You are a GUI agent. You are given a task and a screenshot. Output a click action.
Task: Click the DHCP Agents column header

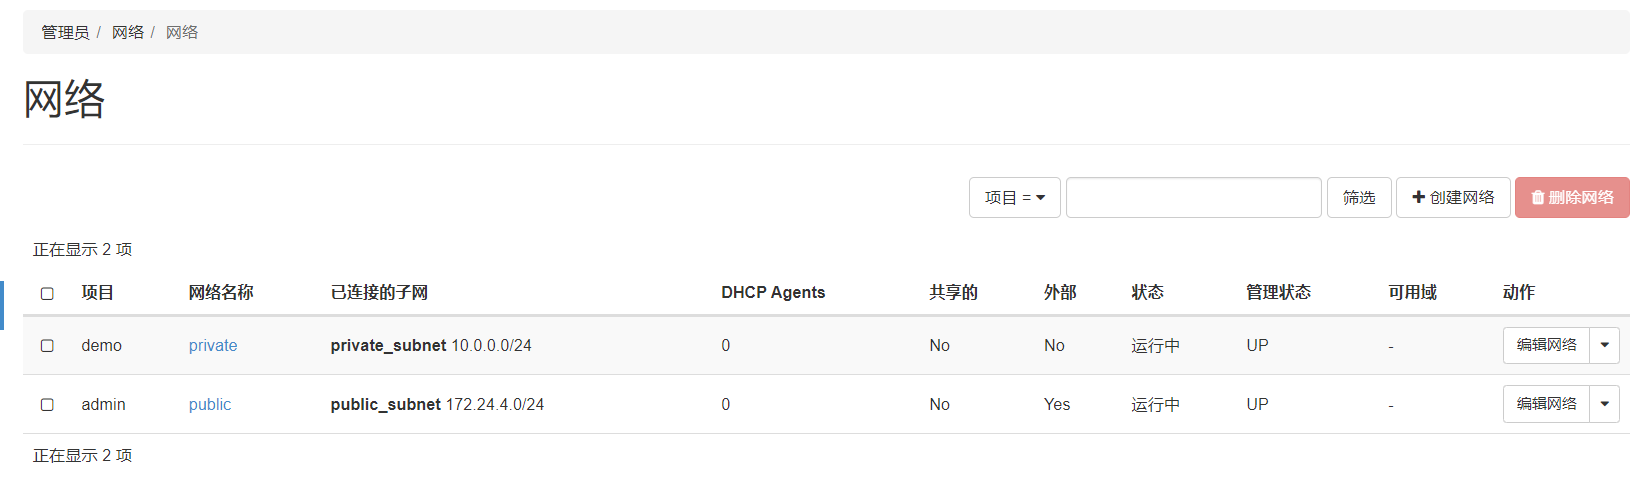[x=773, y=293]
